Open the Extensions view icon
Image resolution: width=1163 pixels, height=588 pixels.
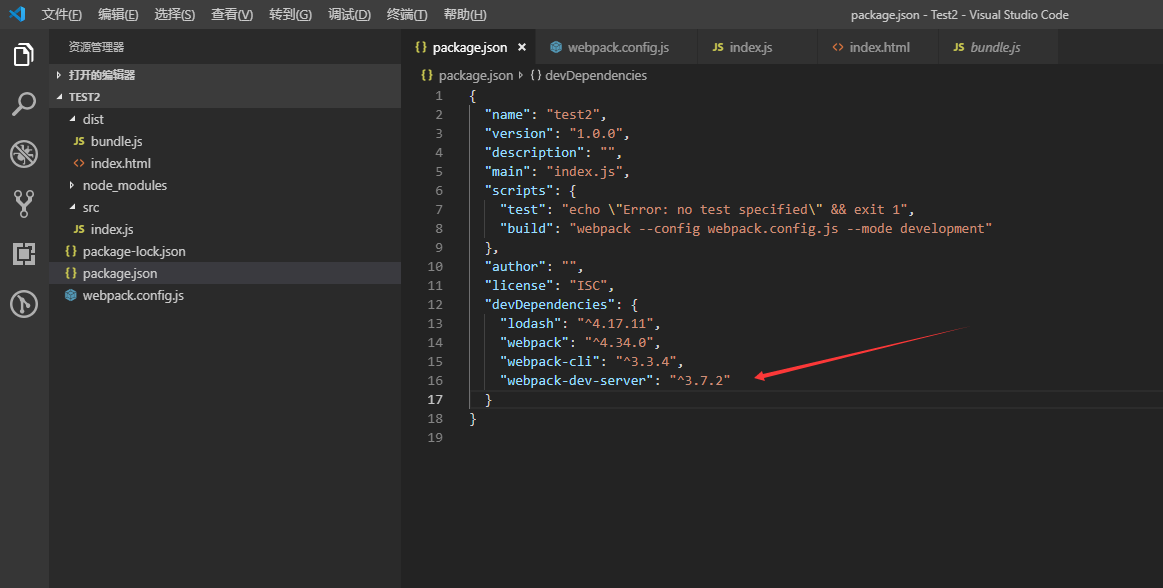coord(23,253)
